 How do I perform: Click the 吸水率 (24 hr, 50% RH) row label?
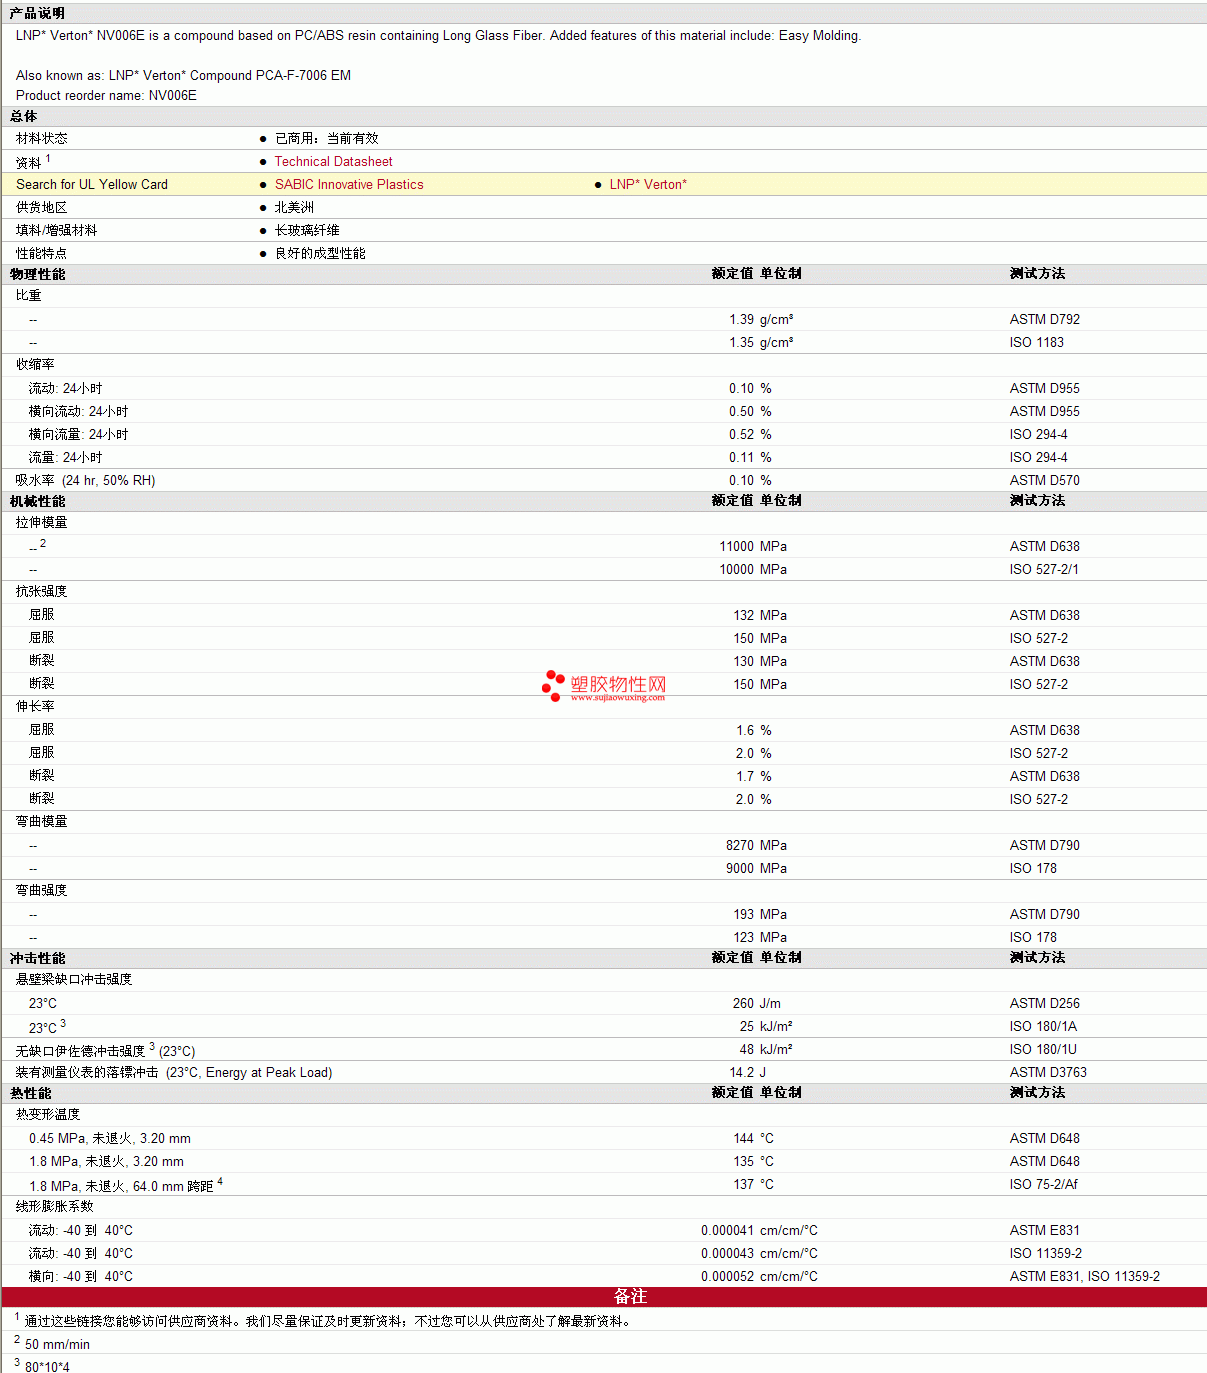point(86,480)
